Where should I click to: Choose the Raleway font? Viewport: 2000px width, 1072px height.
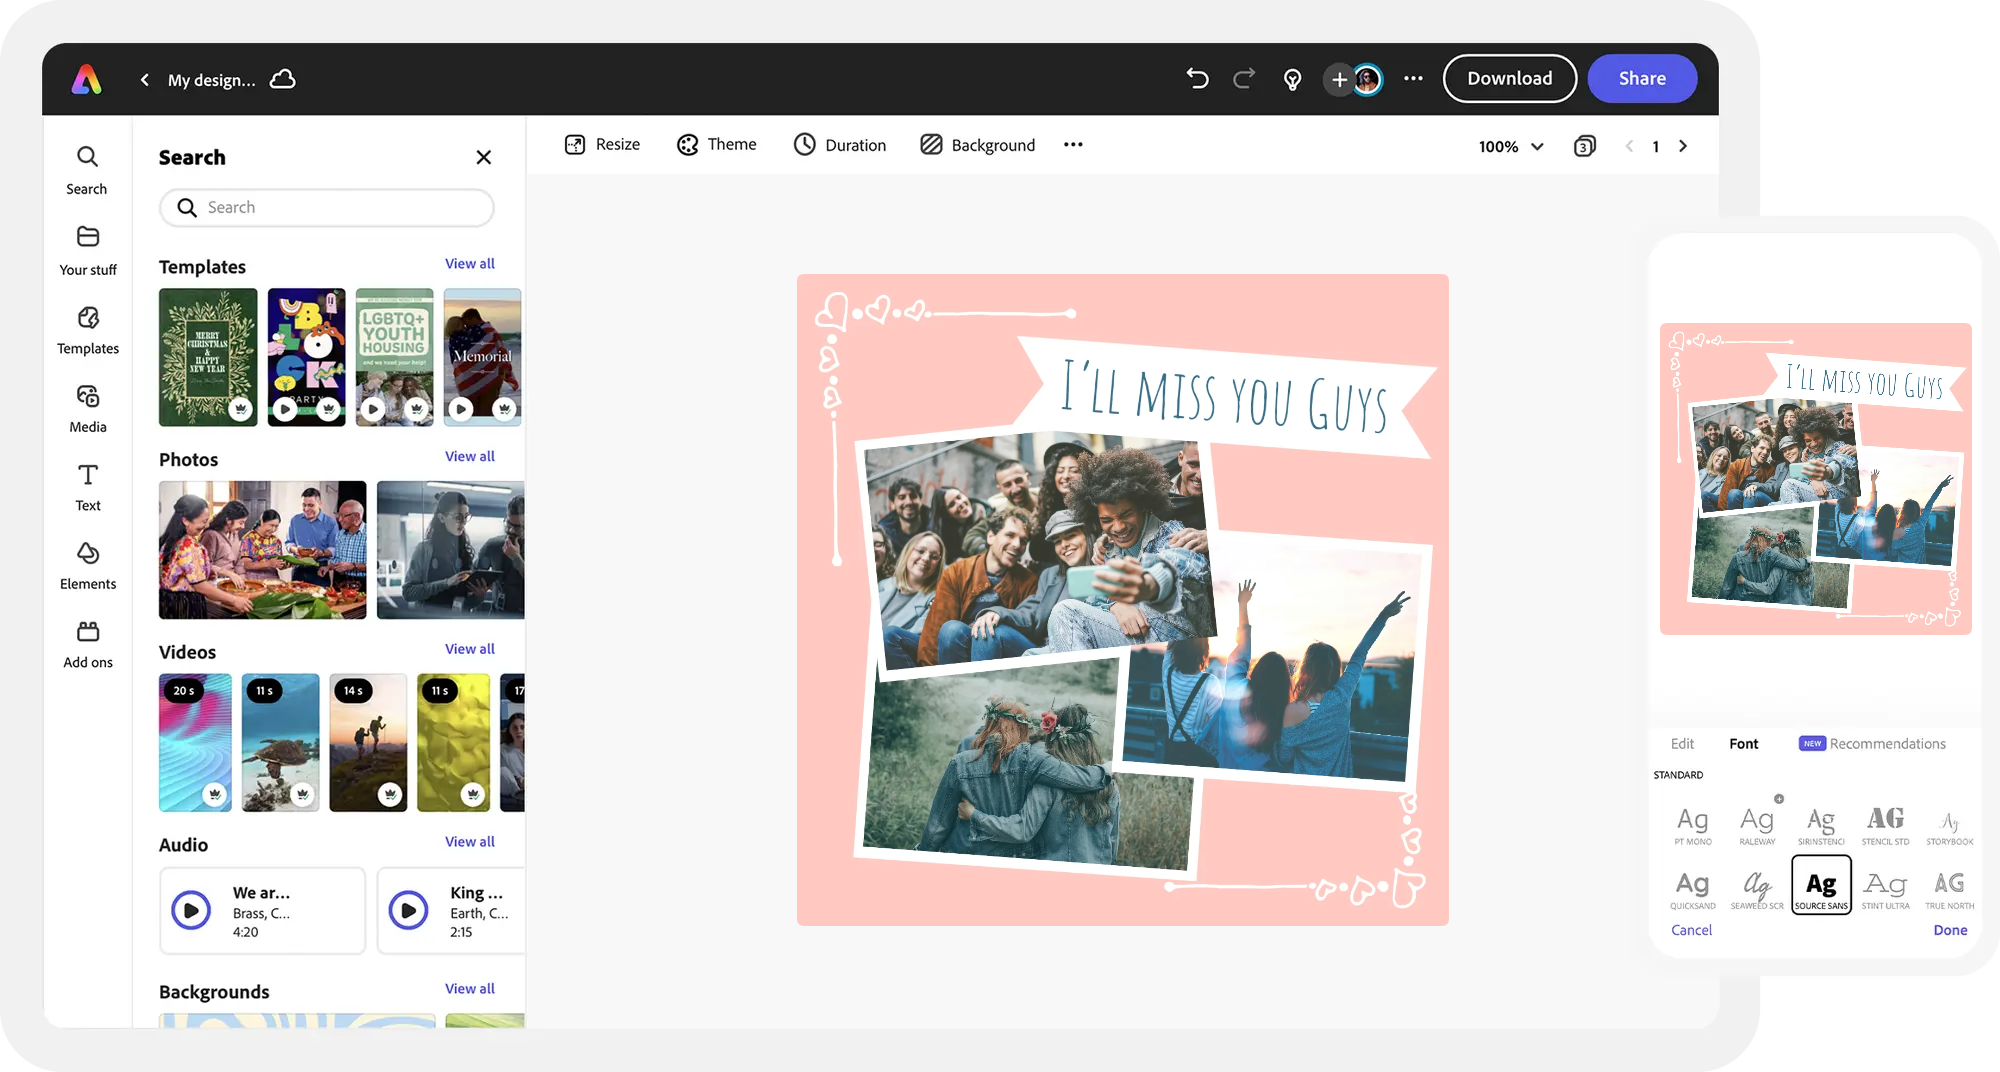[x=1757, y=826]
